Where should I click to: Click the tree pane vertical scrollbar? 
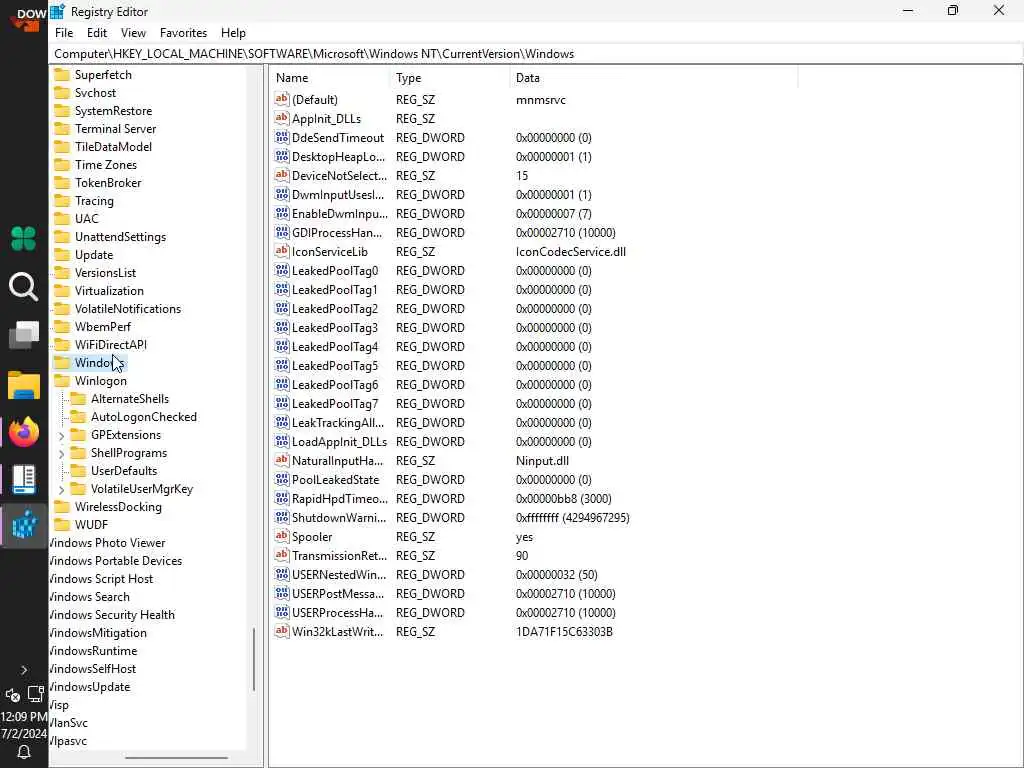pyautogui.click(x=254, y=659)
